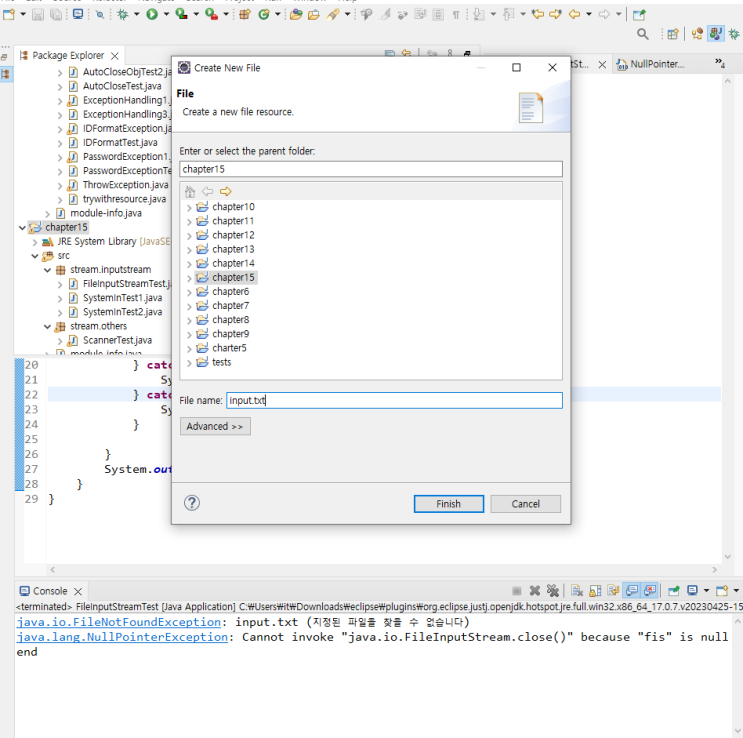Viewport: 743px width, 738px height.
Task: Click the green Run button in toolbar
Action: (152, 15)
